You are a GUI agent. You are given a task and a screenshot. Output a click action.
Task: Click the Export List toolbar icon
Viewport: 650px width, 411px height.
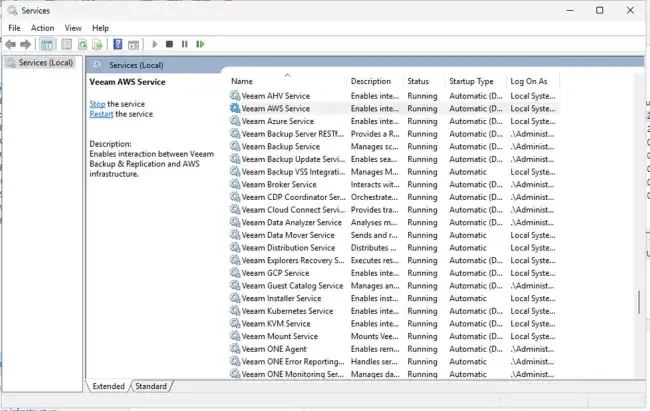[x=97, y=44]
